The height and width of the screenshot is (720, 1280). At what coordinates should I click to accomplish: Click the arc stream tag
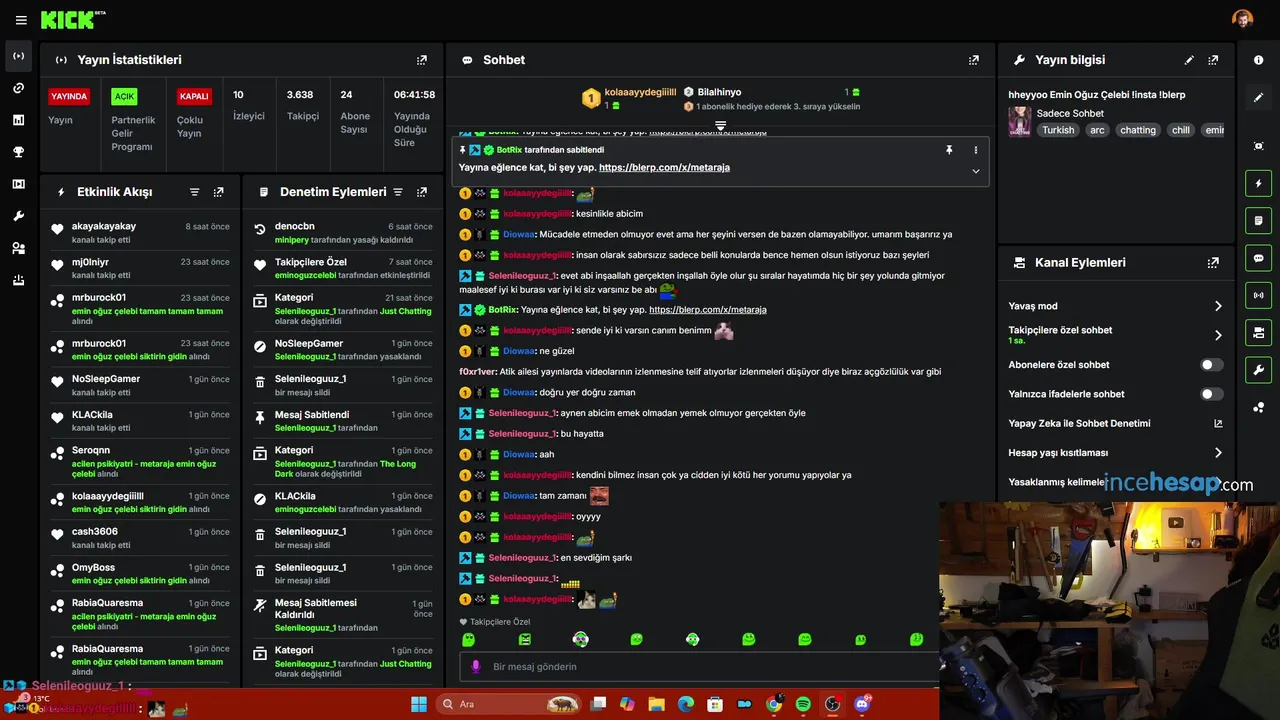pyautogui.click(x=1097, y=130)
